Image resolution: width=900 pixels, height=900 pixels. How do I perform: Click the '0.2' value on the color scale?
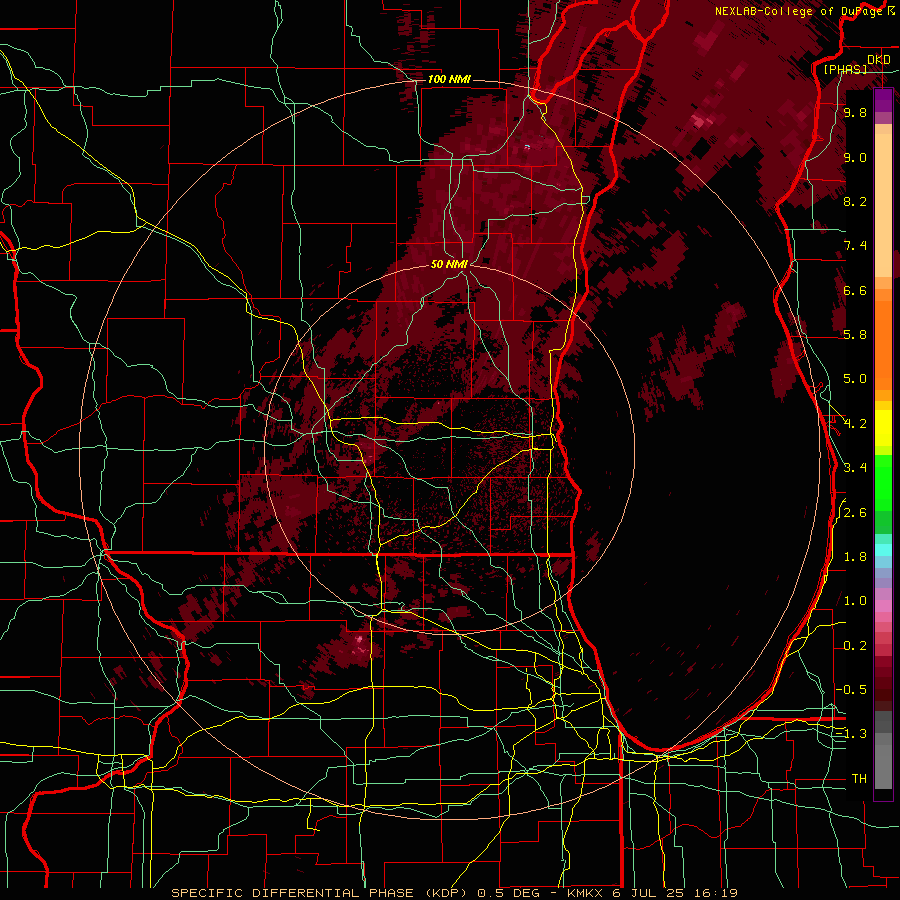pyautogui.click(x=855, y=646)
